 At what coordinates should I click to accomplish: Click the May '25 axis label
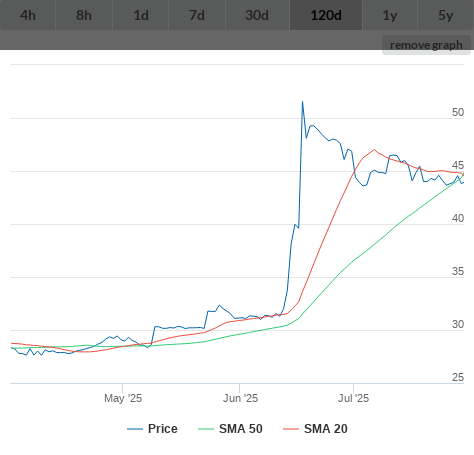[123, 398]
